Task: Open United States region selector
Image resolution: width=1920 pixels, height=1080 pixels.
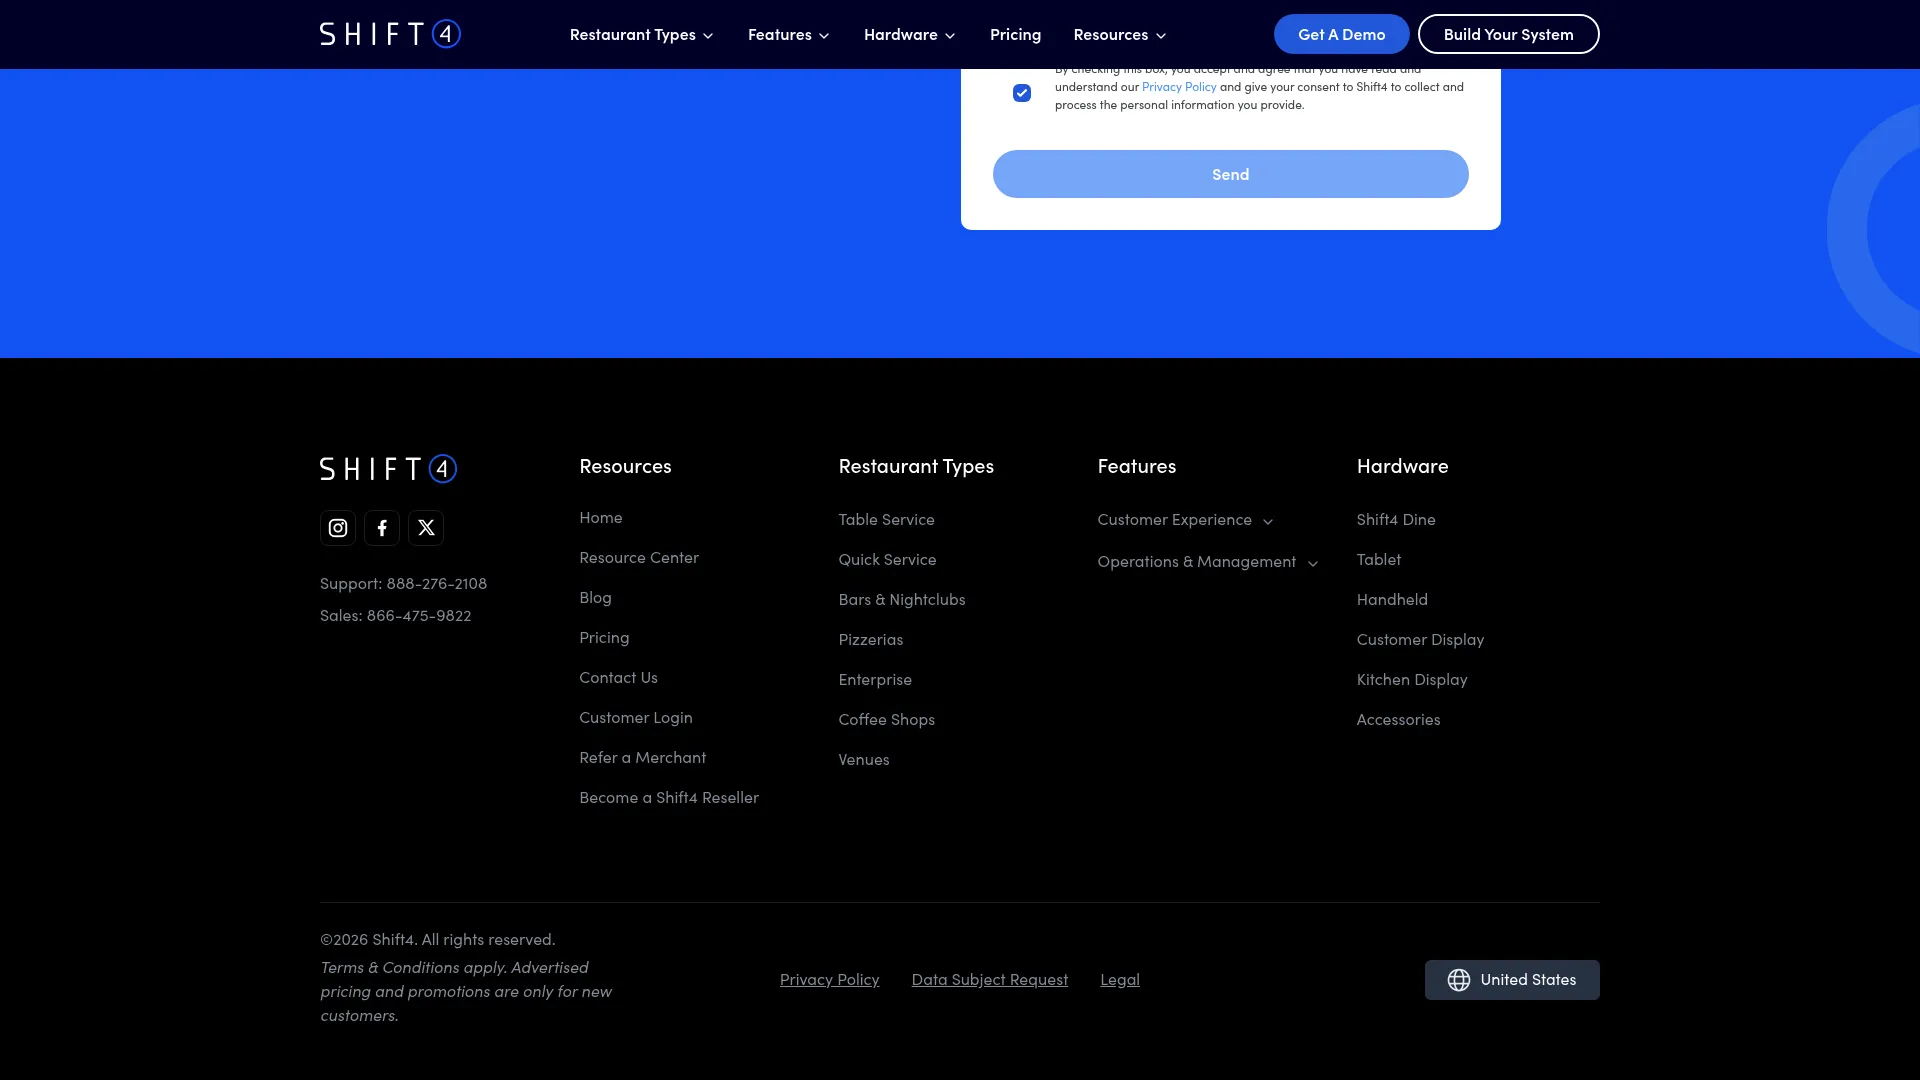Action: (x=1512, y=980)
